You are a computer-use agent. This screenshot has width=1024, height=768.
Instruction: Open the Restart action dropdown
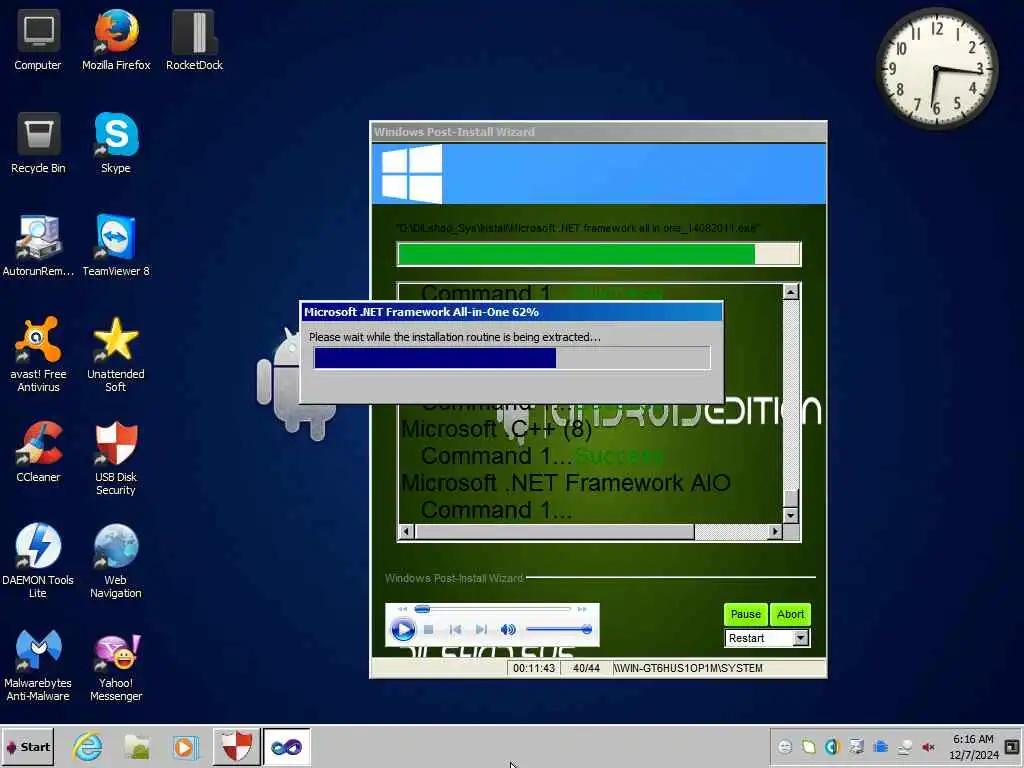[801, 638]
